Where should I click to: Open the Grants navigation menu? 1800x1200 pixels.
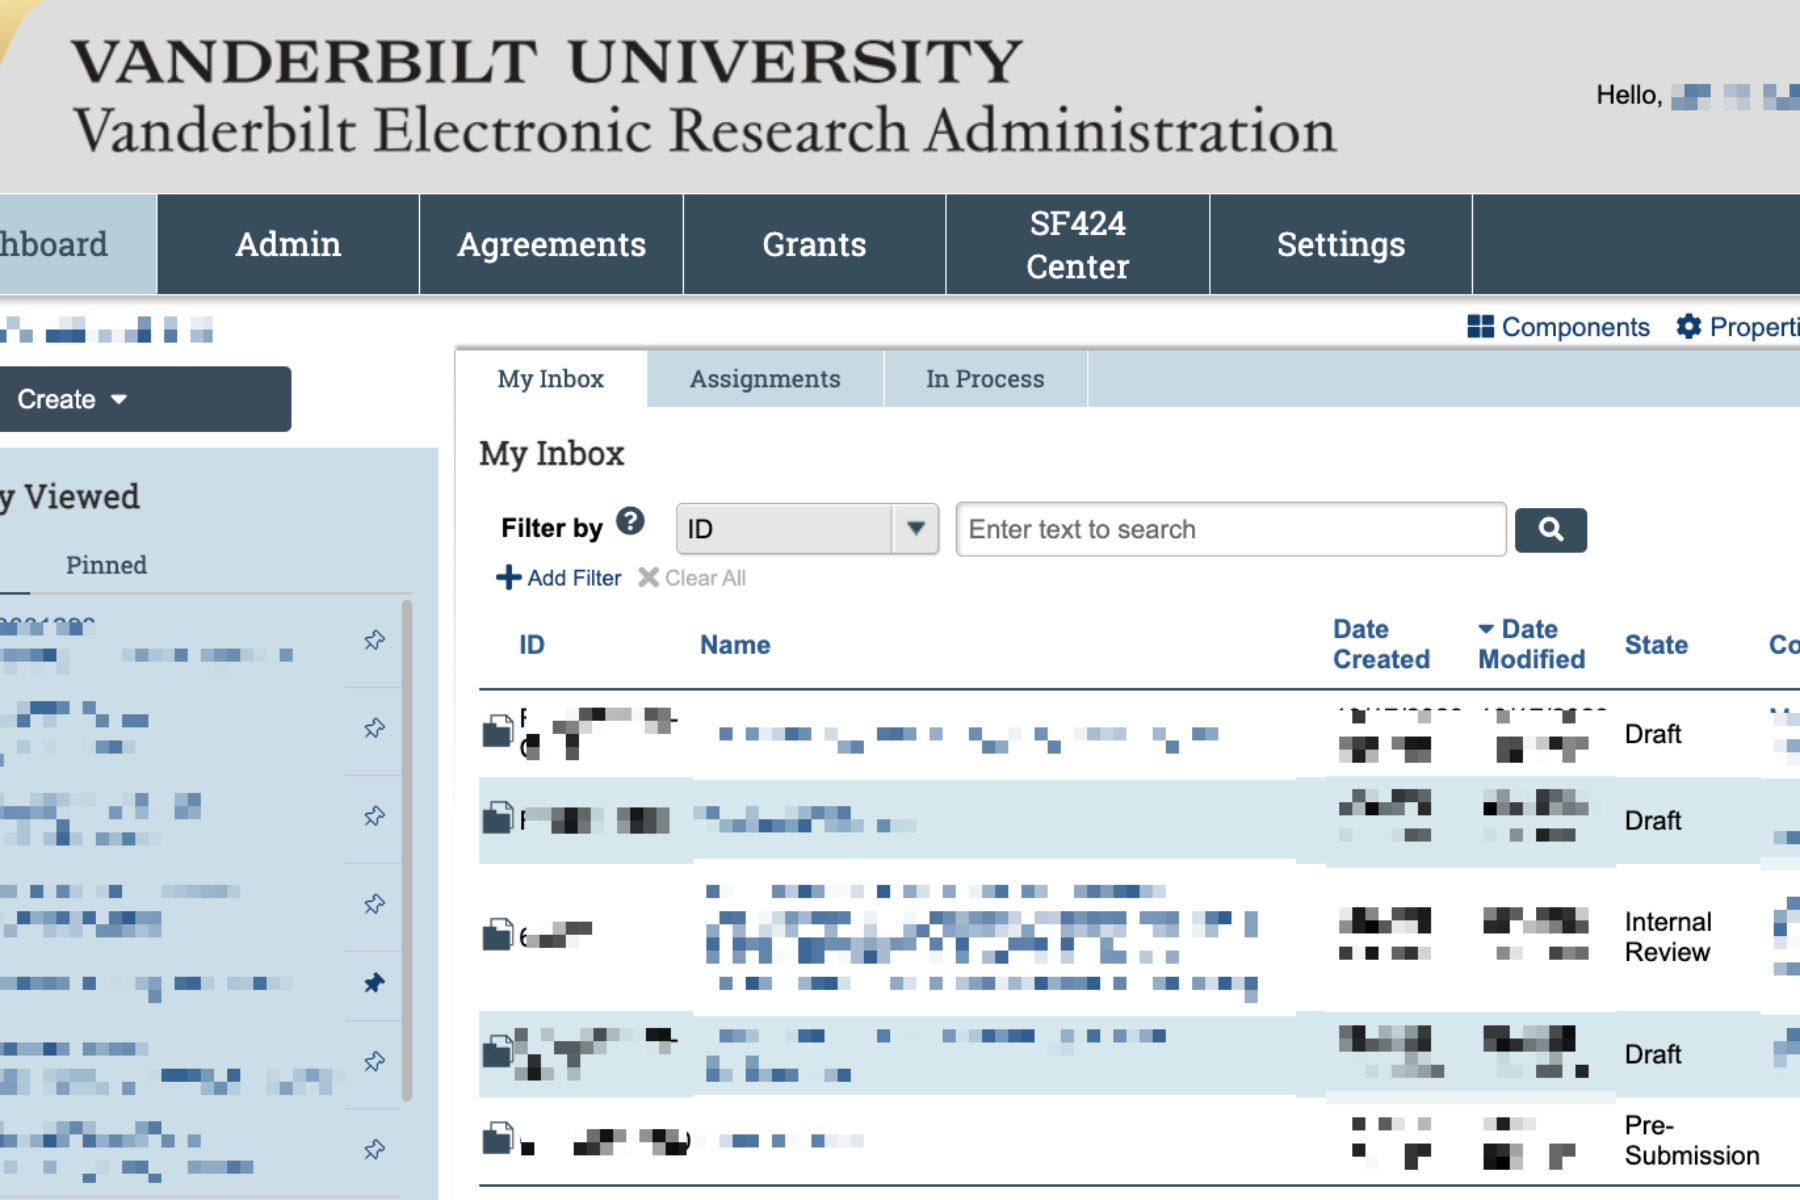tap(814, 245)
